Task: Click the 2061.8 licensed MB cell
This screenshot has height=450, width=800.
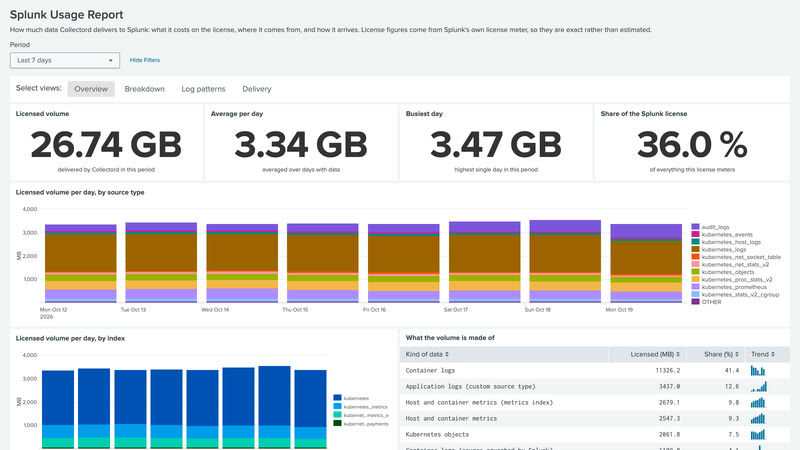Action: (x=669, y=434)
